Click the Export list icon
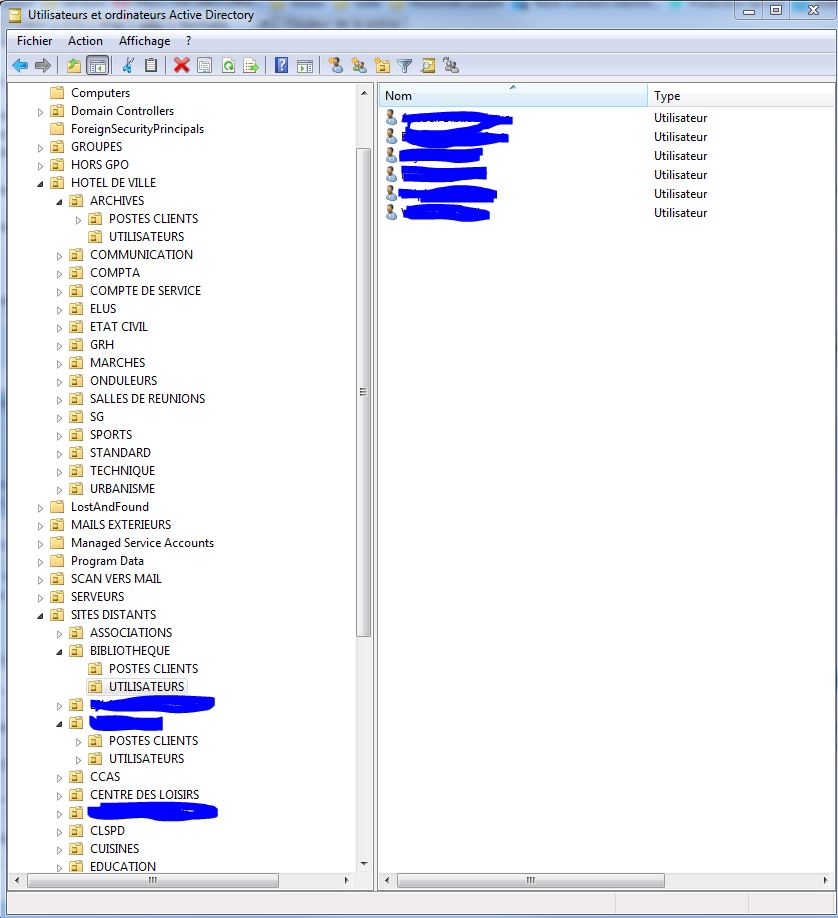 (251, 66)
